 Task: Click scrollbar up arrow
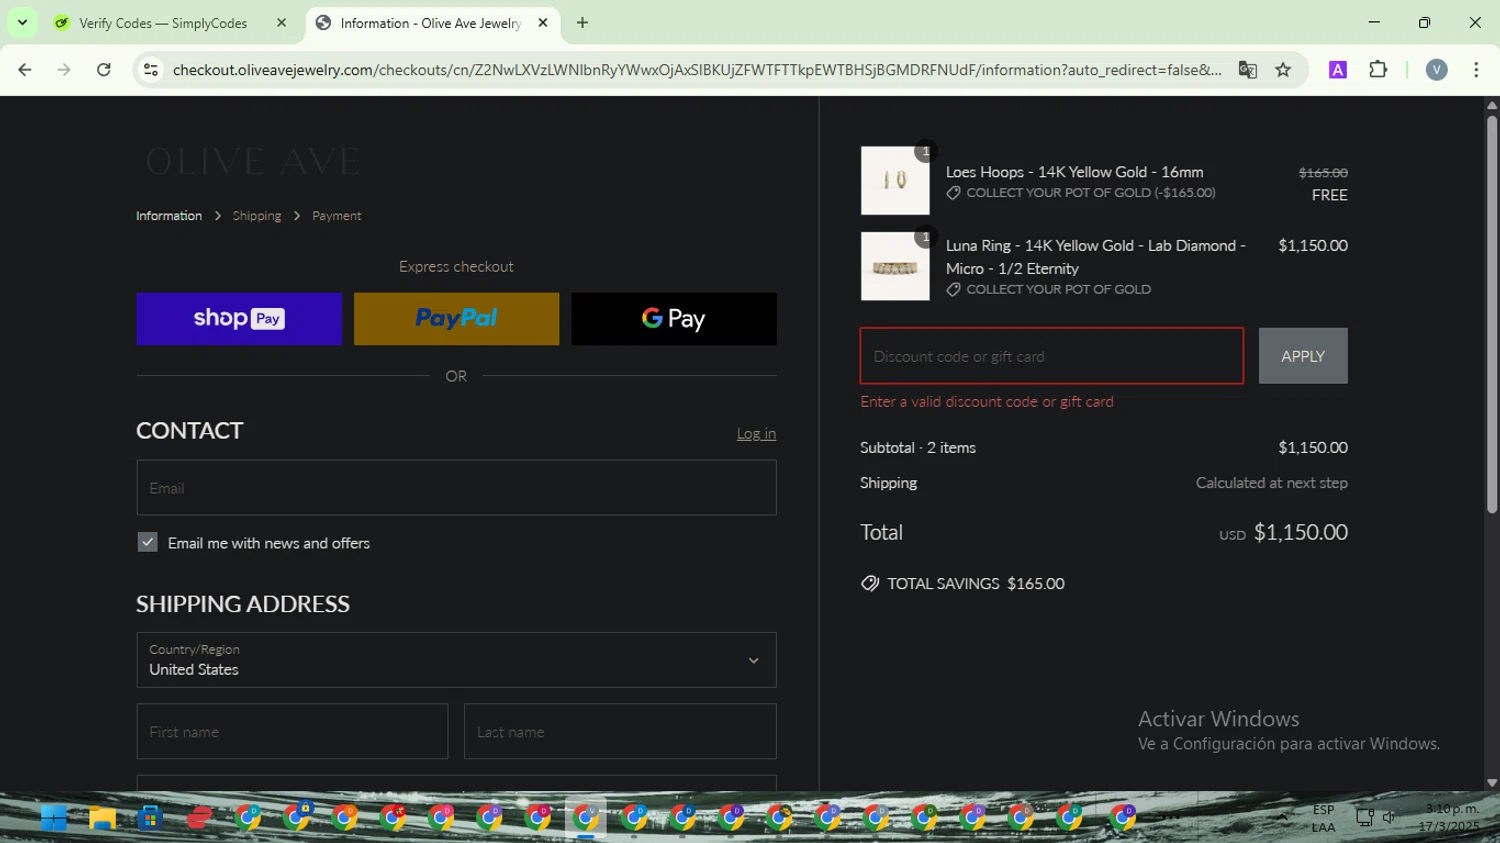(x=1491, y=104)
